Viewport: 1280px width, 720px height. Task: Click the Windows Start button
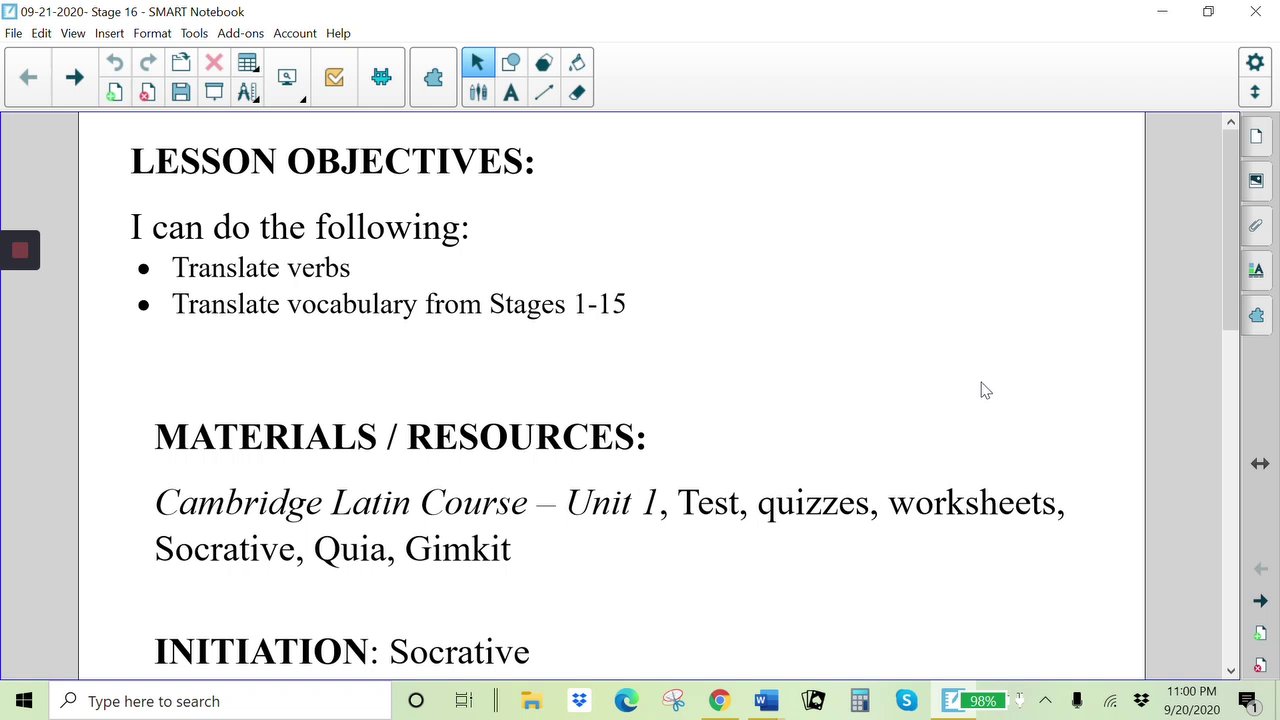(24, 701)
